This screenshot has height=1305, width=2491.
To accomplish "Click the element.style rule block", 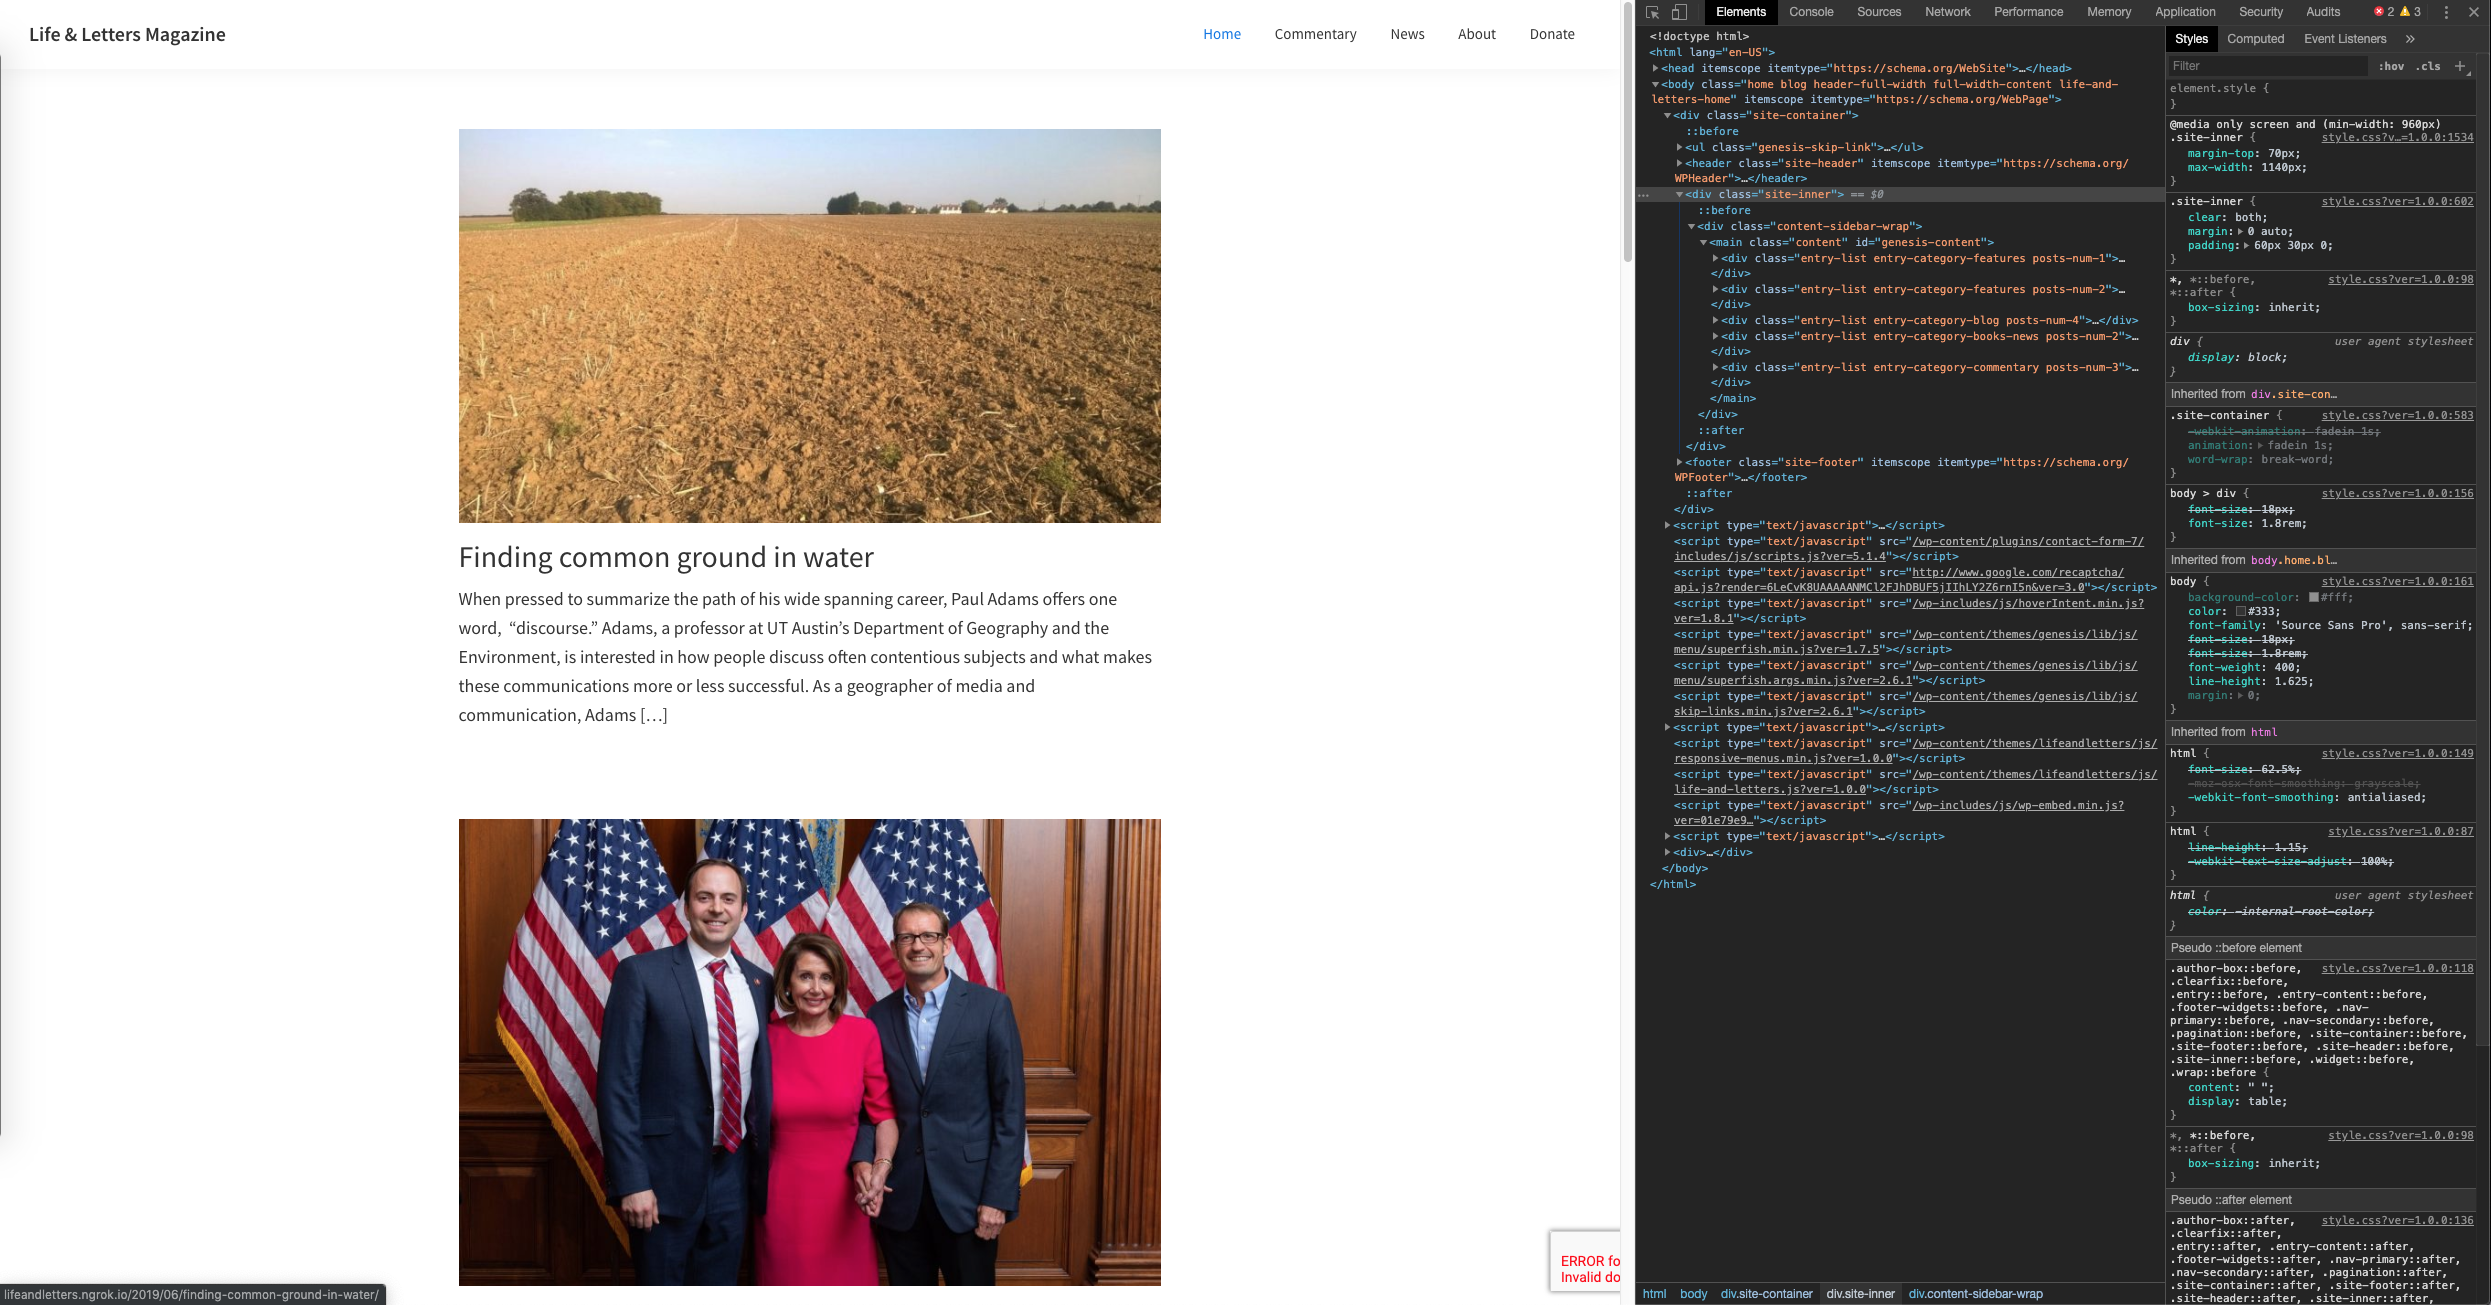I will tap(2320, 96).
